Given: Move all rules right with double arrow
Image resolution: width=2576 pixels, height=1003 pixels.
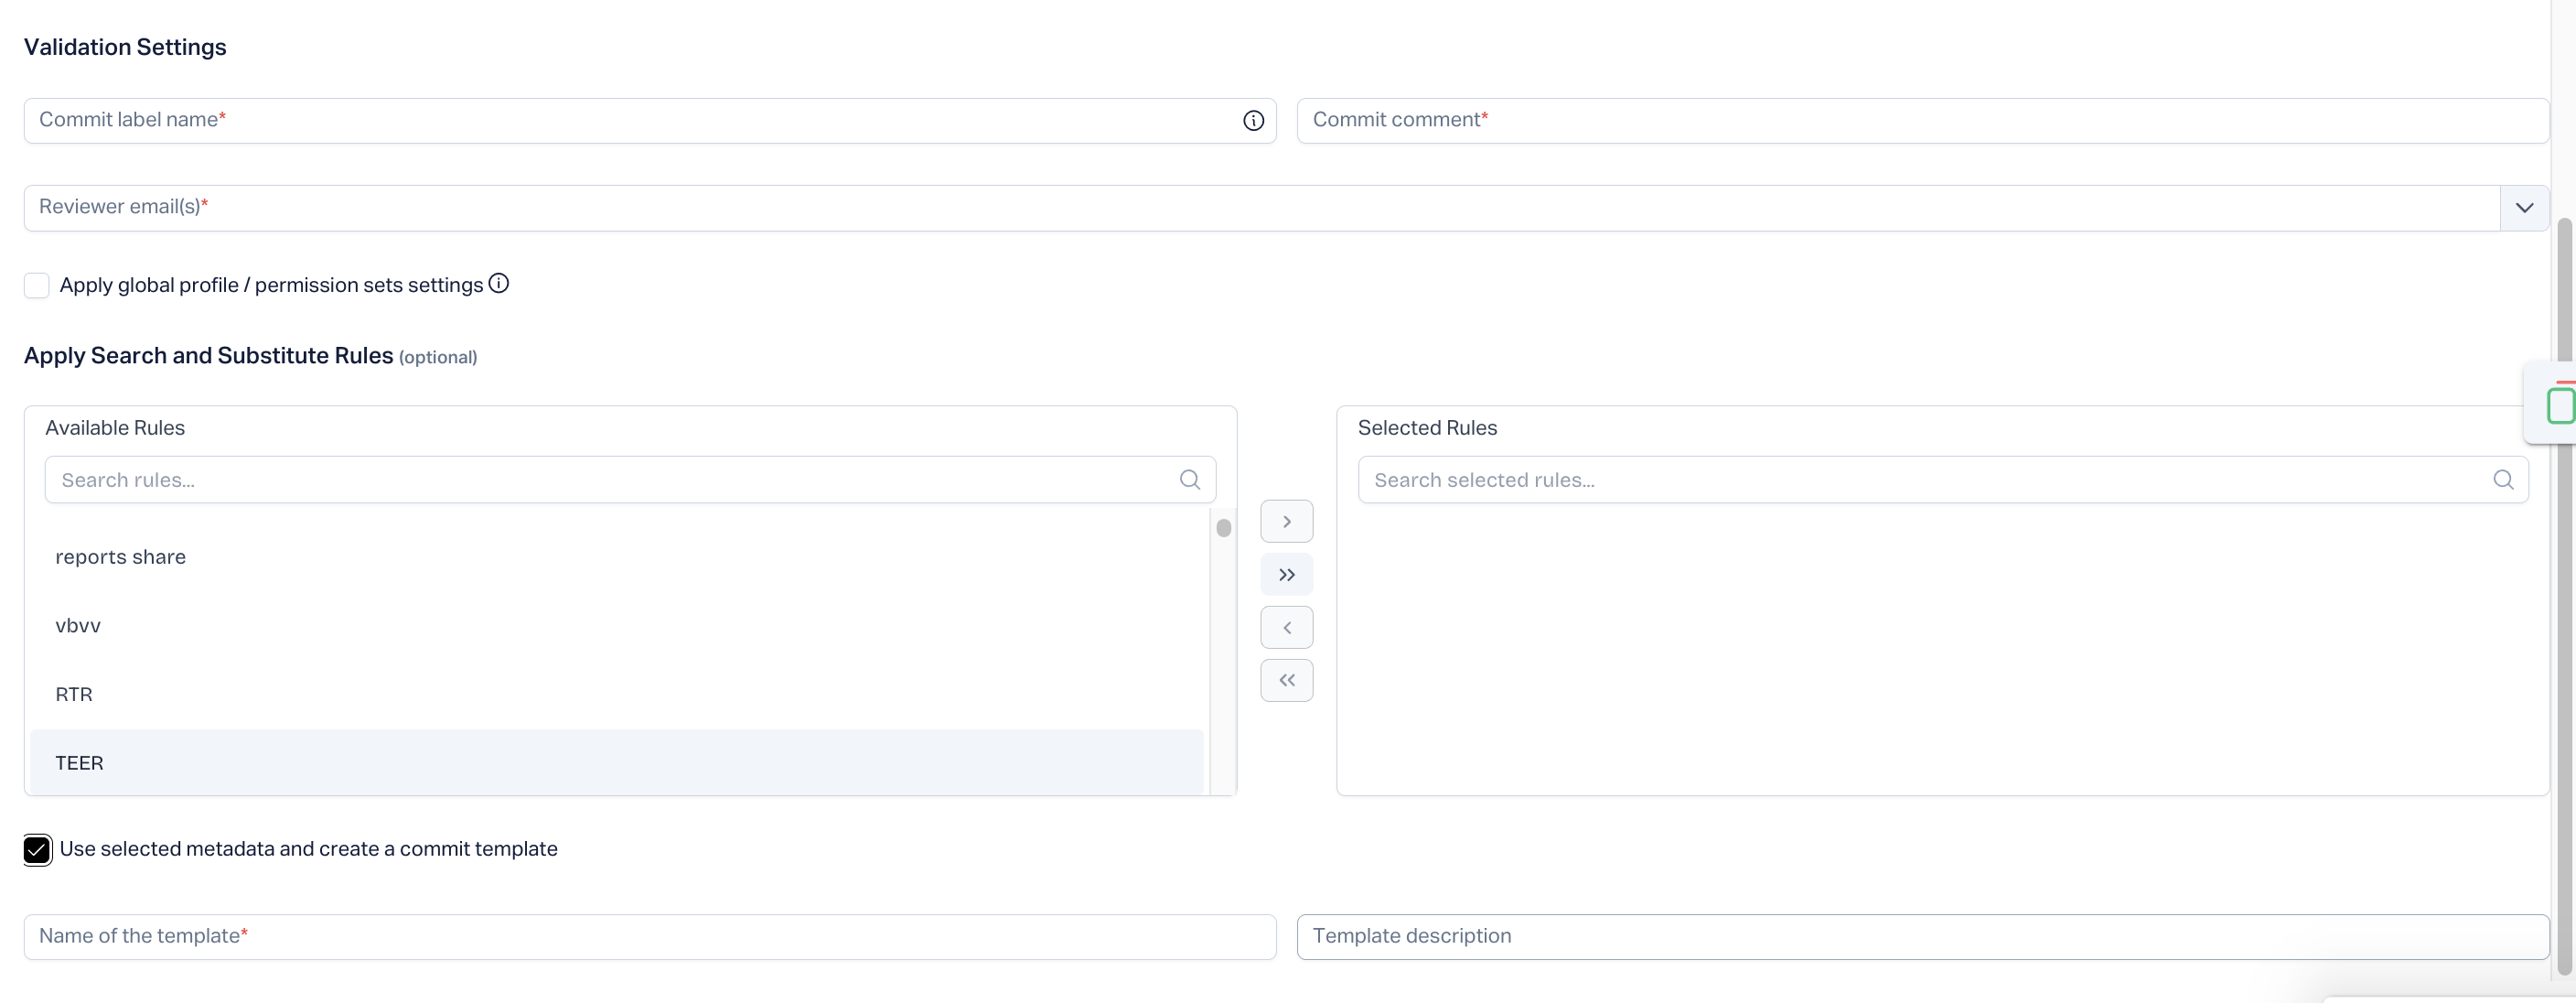Looking at the screenshot, I should (1286, 575).
